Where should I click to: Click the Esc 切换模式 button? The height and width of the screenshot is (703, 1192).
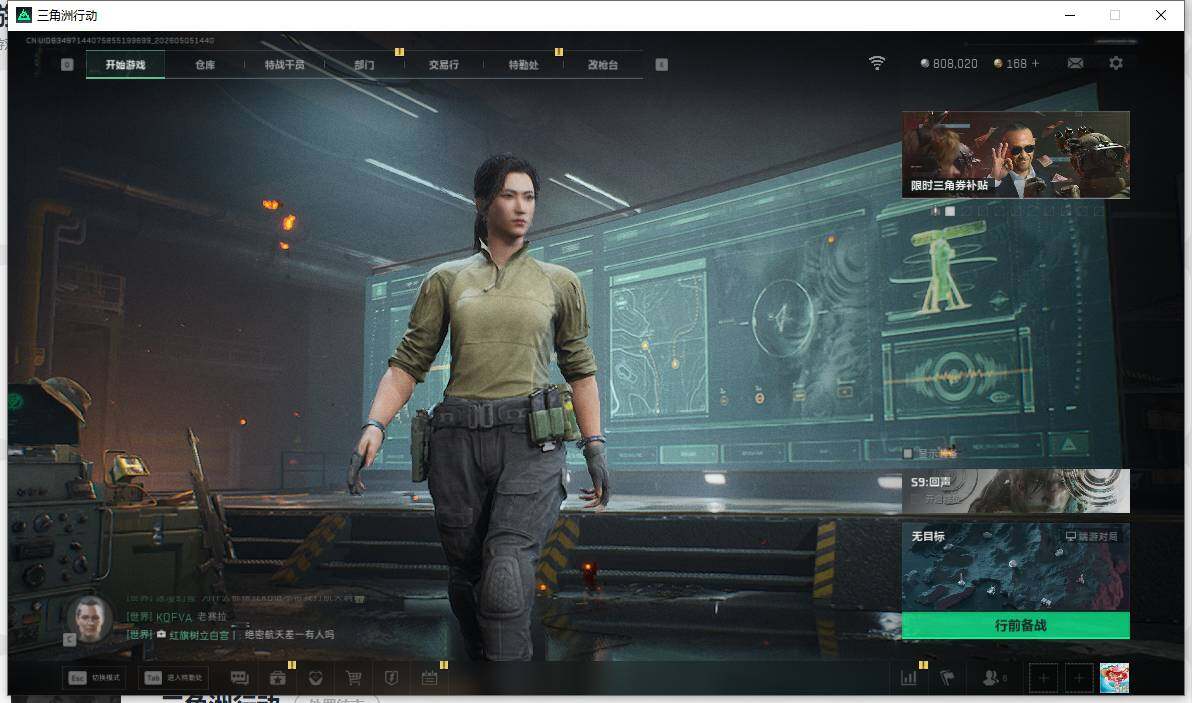pos(94,677)
